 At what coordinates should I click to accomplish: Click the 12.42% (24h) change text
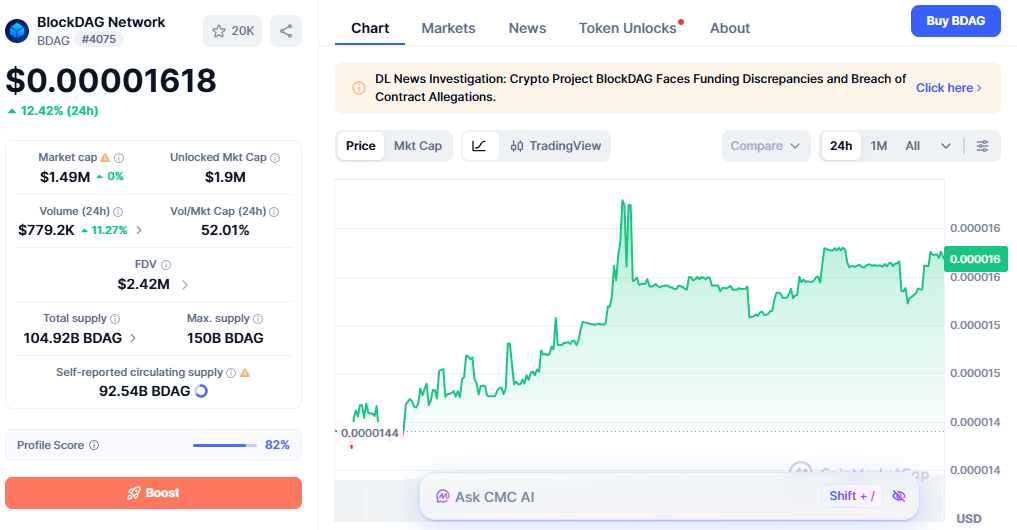tap(59, 111)
